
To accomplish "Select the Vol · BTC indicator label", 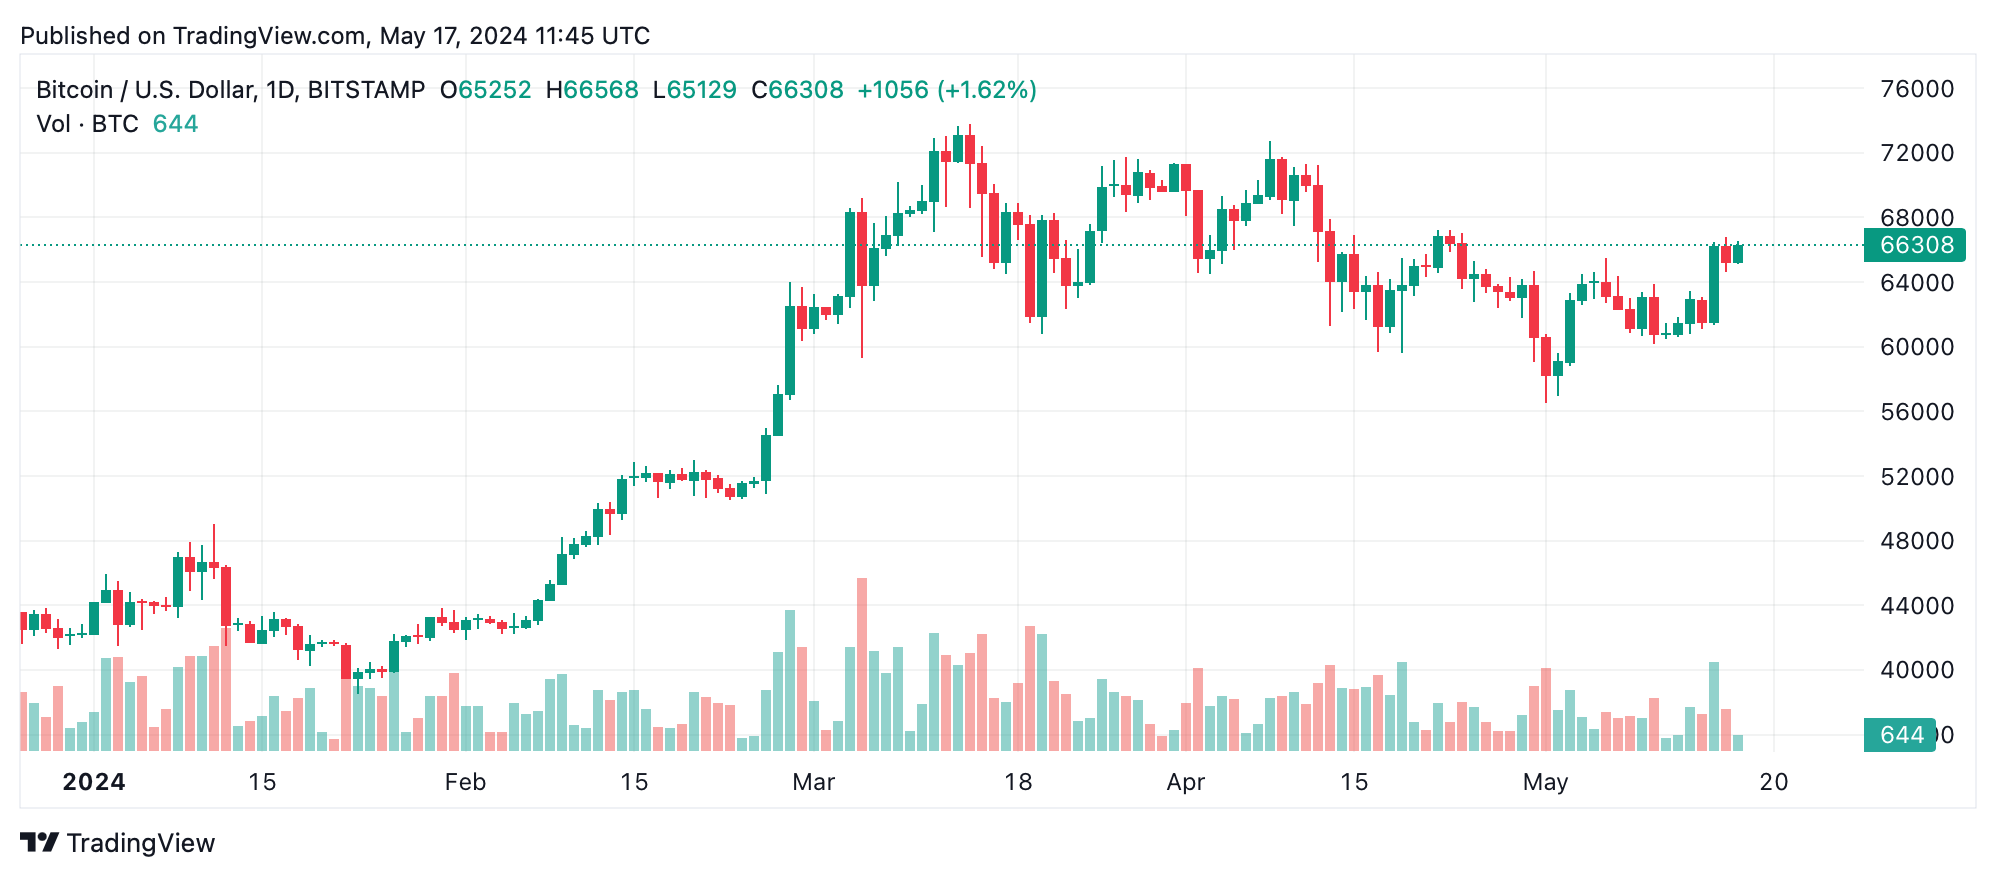I will coord(87,124).
